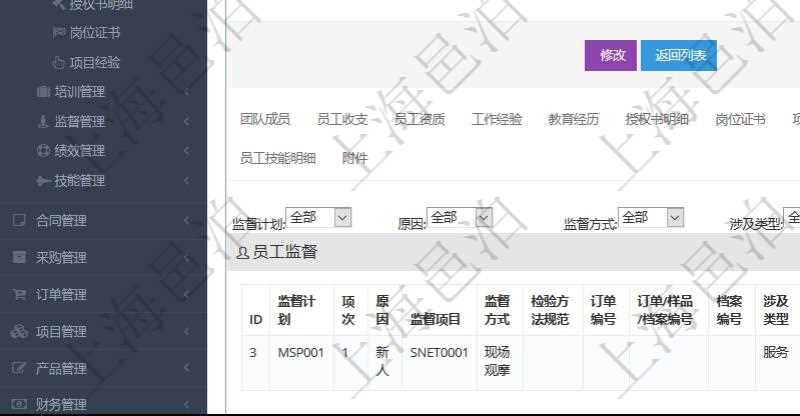Expand the 项目管理 menu arrow
800x416 pixels.
tap(186, 331)
